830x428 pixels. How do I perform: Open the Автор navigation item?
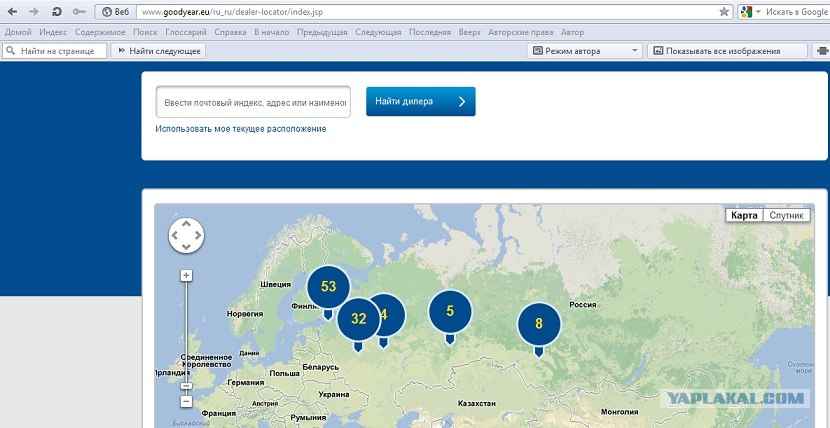pos(572,32)
